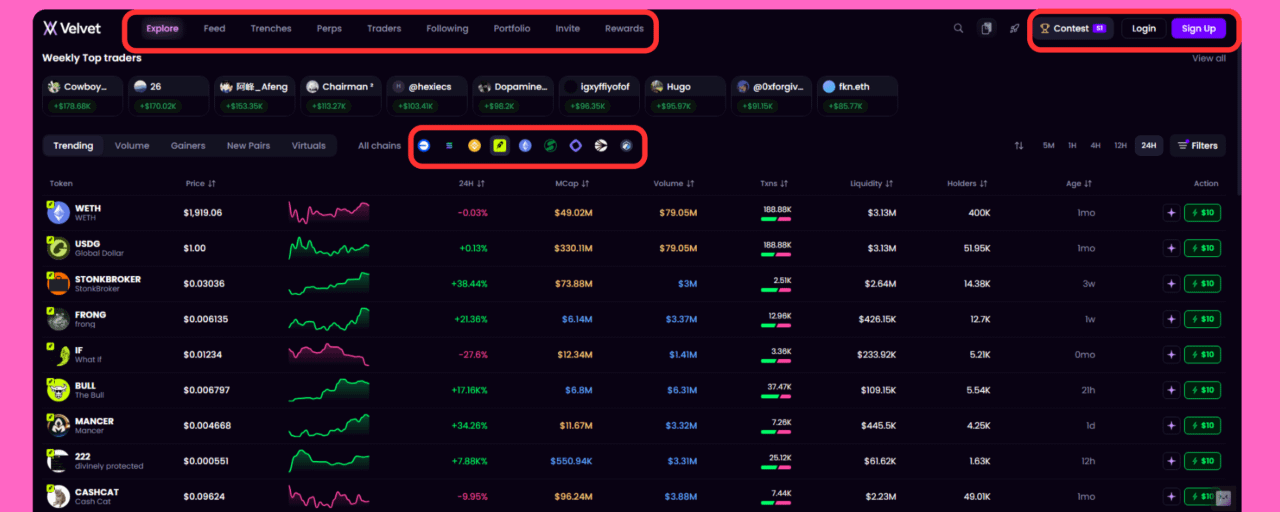Viewport: 1280px width, 512px height.
Task: Open Cowboy trader card
Action: 83,95
